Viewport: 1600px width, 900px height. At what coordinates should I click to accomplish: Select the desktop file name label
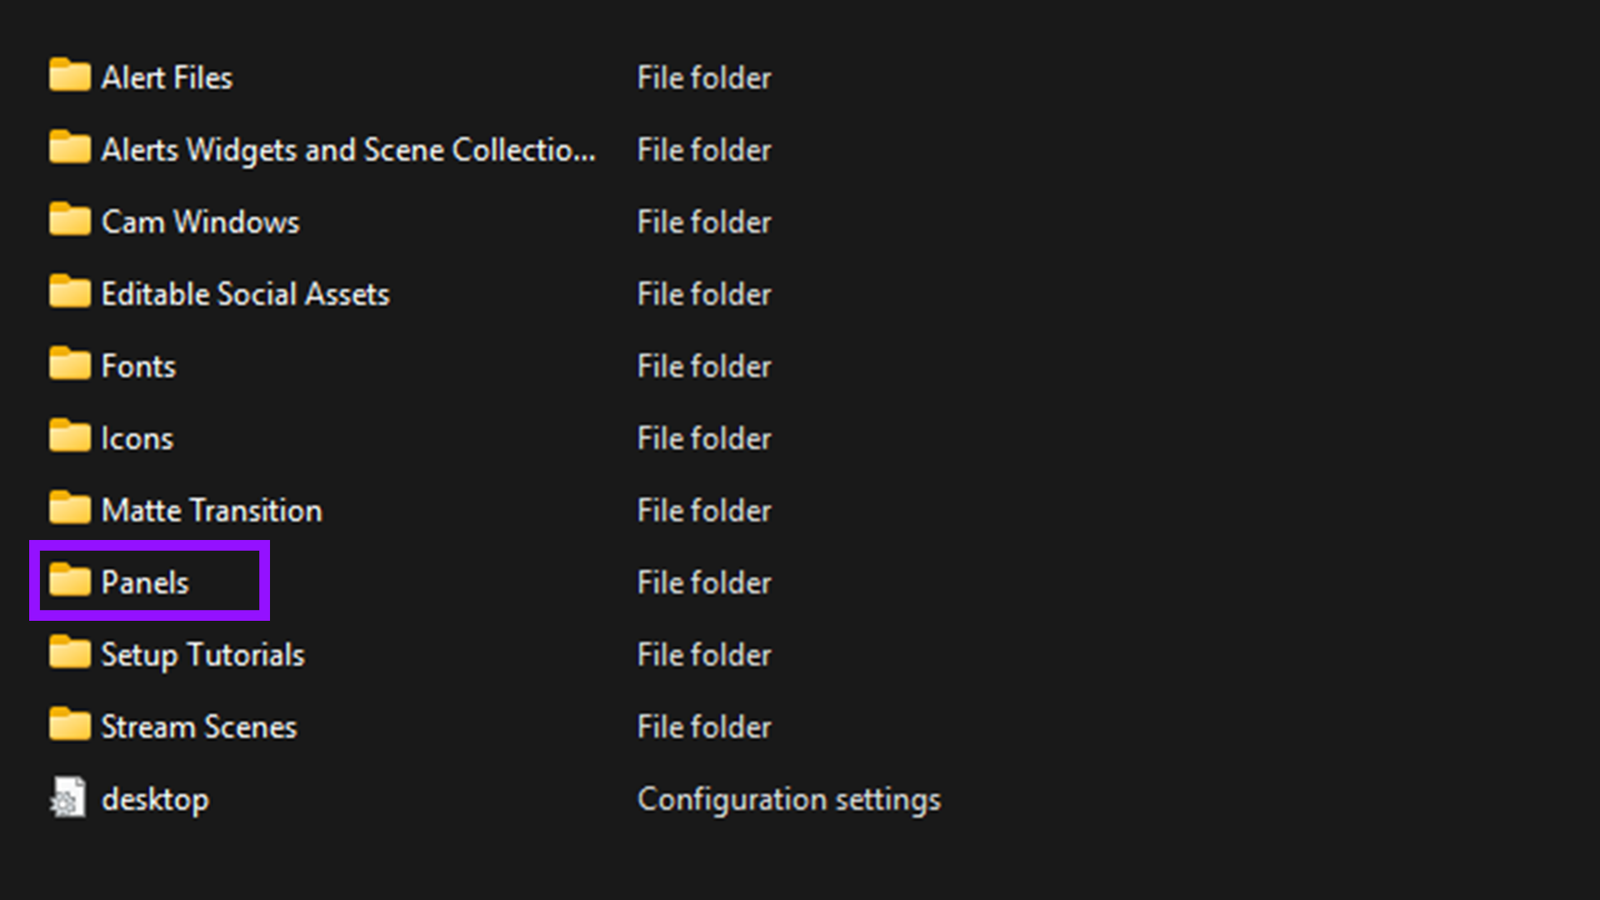point(155,798)
